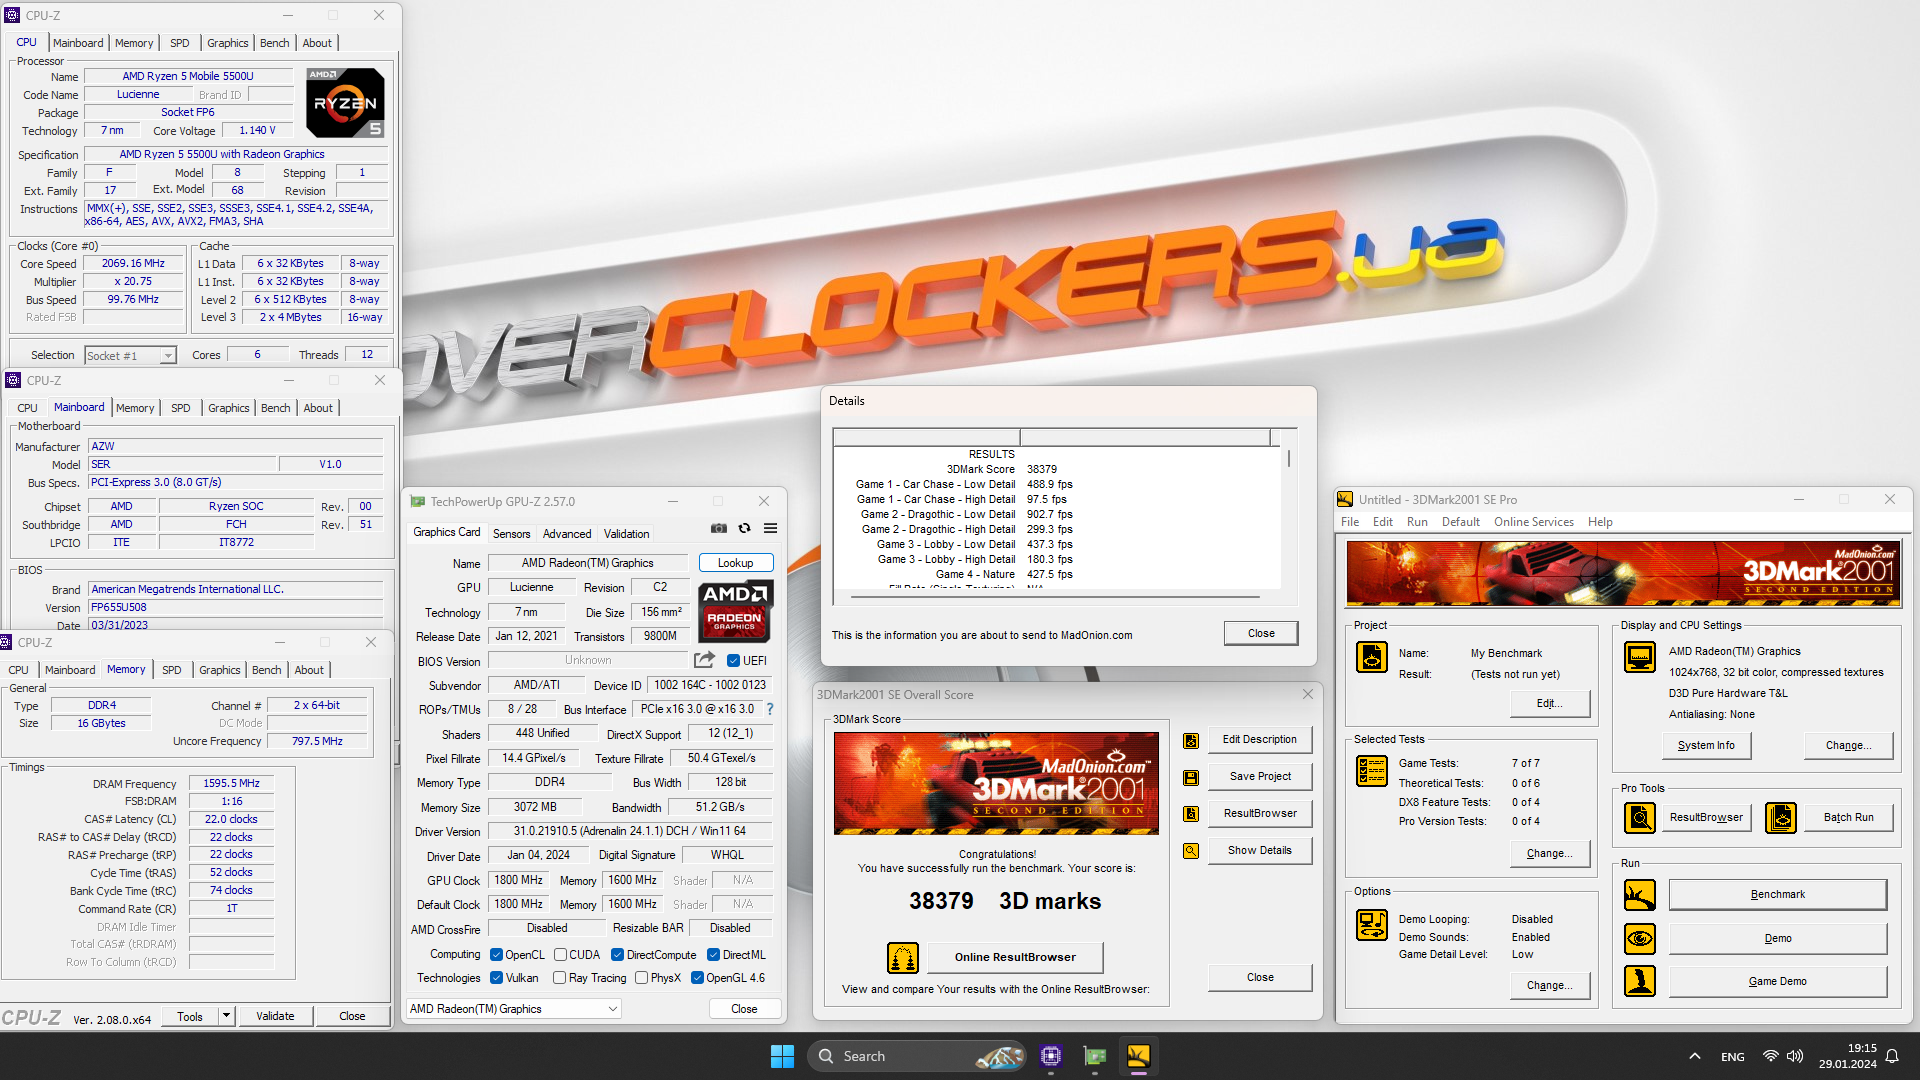
Task: Toggle the CUDA checkbox
Action: tap(560, 955)
